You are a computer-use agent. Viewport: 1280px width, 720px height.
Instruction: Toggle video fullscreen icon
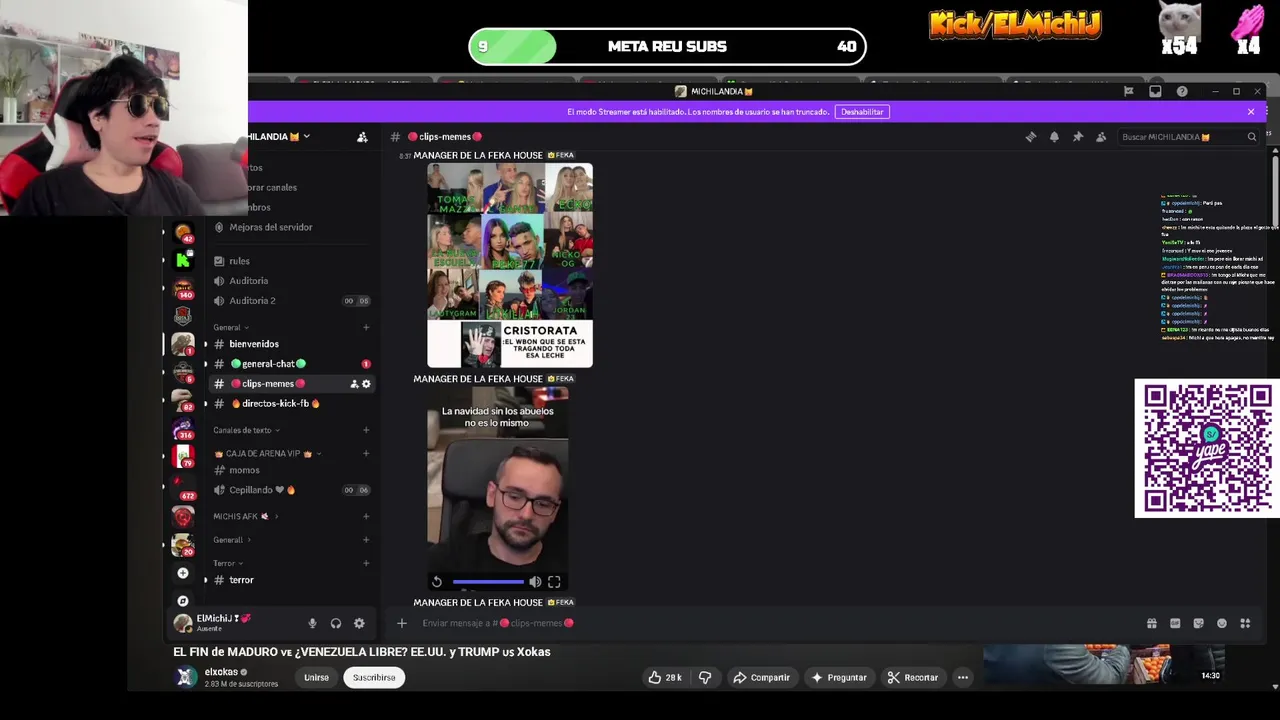[x=554, y=582]
